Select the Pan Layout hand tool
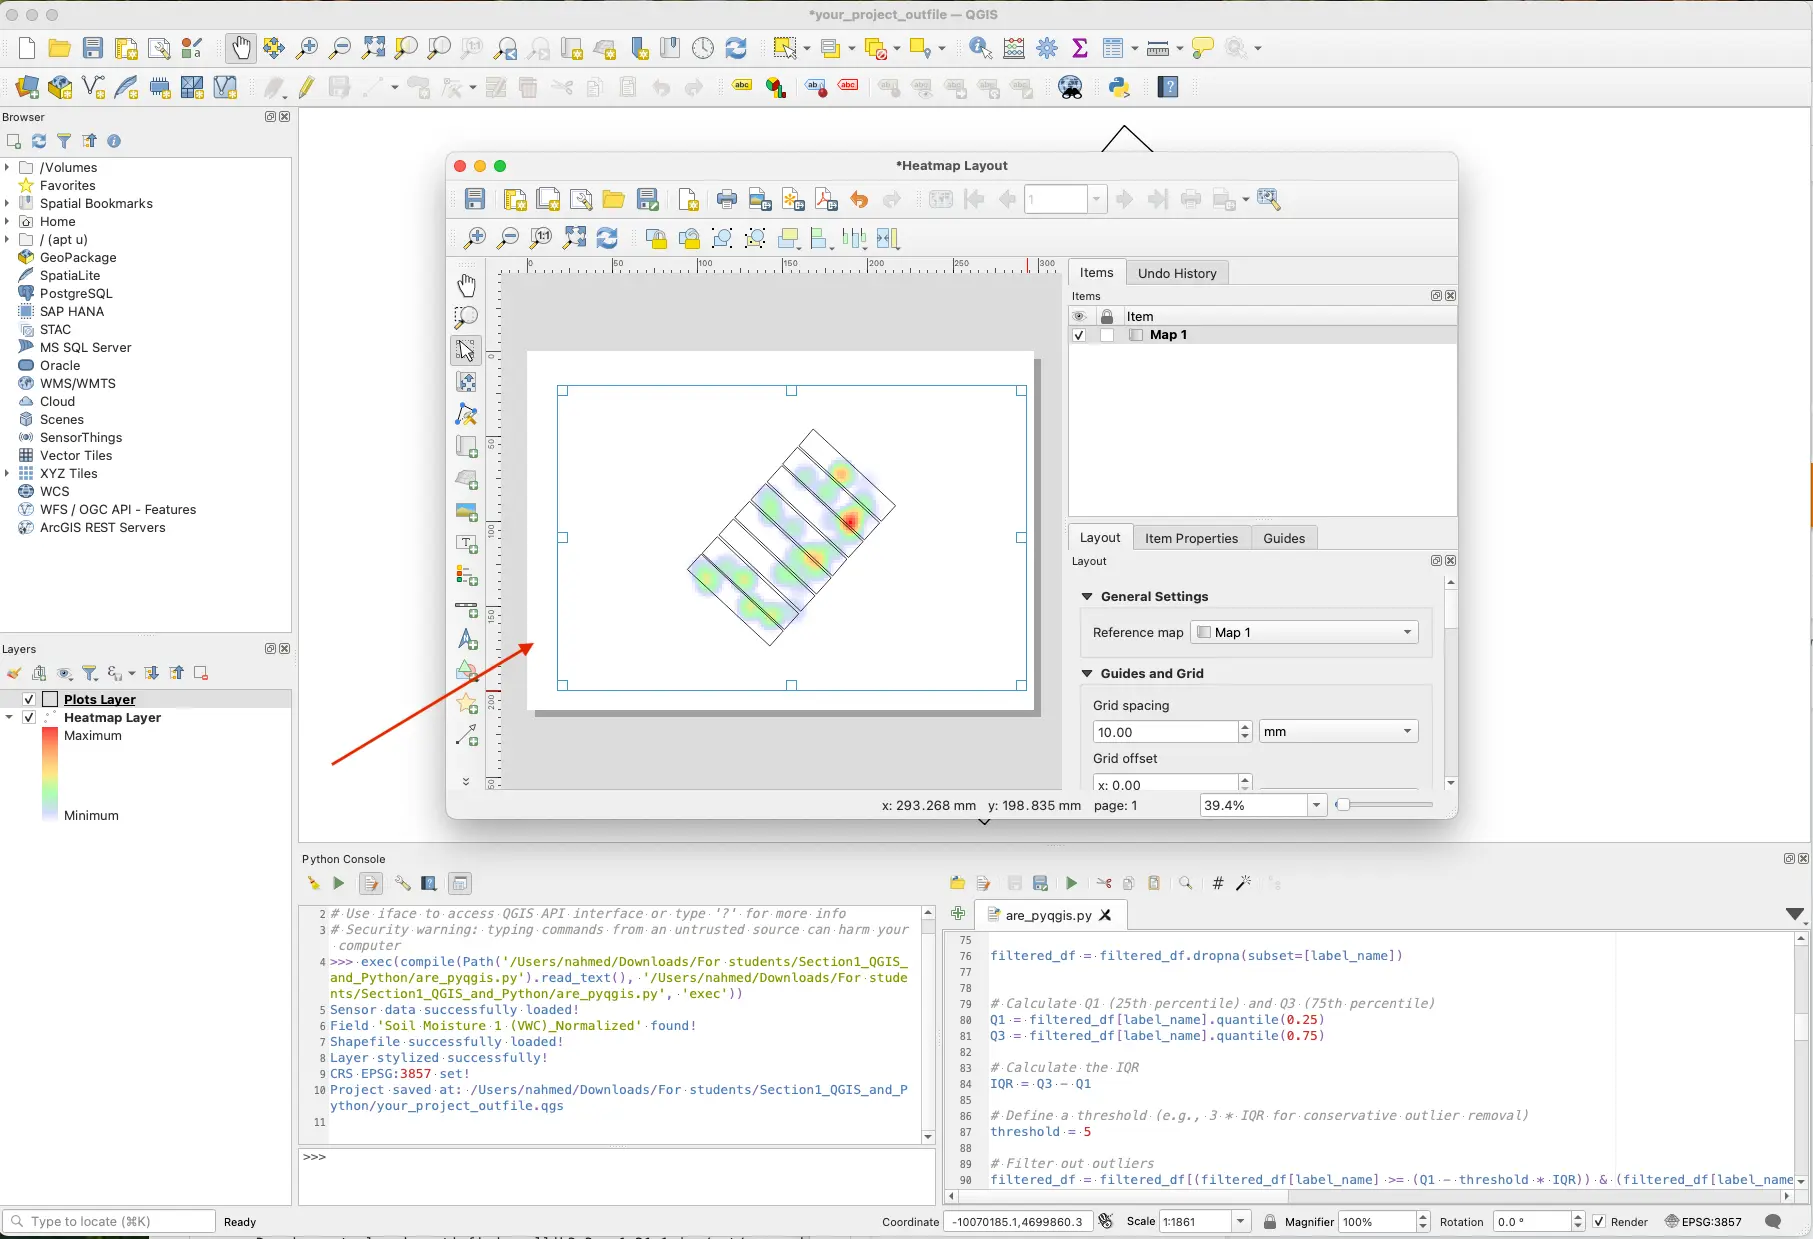The height and width of the screenshot is (1239, 1813). [x=466, y=286]
